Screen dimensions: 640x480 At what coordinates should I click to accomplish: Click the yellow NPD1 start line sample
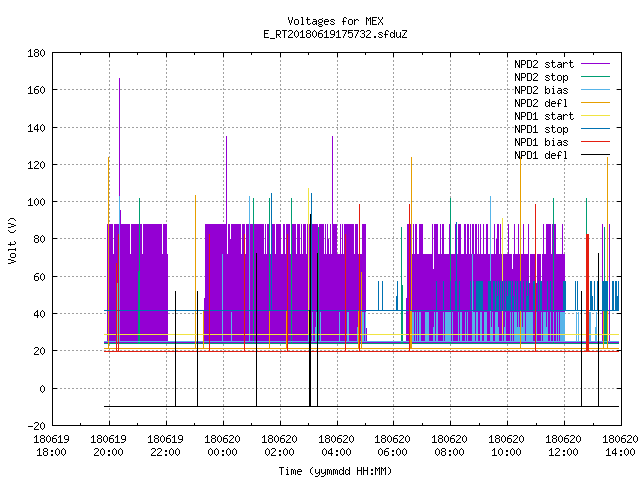(x=595, y=116)
